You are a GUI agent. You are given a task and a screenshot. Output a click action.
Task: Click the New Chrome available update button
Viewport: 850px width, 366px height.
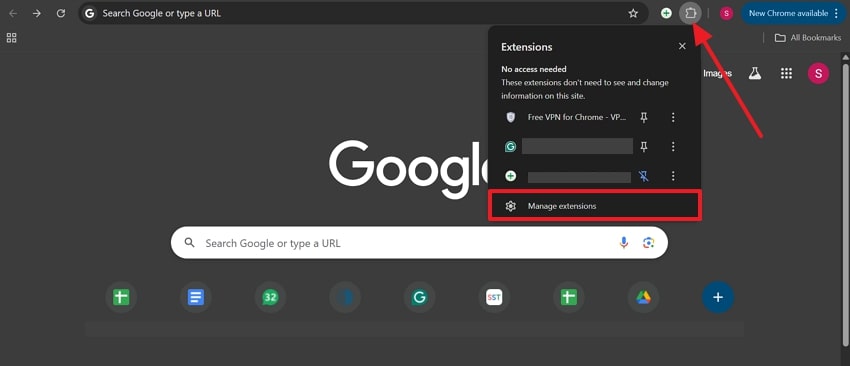point(792,14)
